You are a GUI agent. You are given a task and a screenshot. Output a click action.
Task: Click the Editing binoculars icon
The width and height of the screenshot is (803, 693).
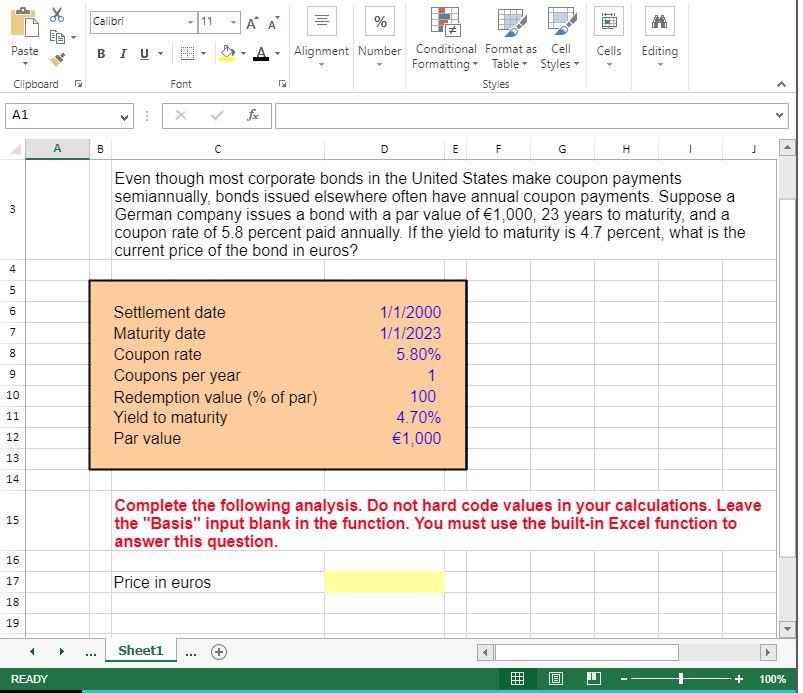(x=660, y=22)
